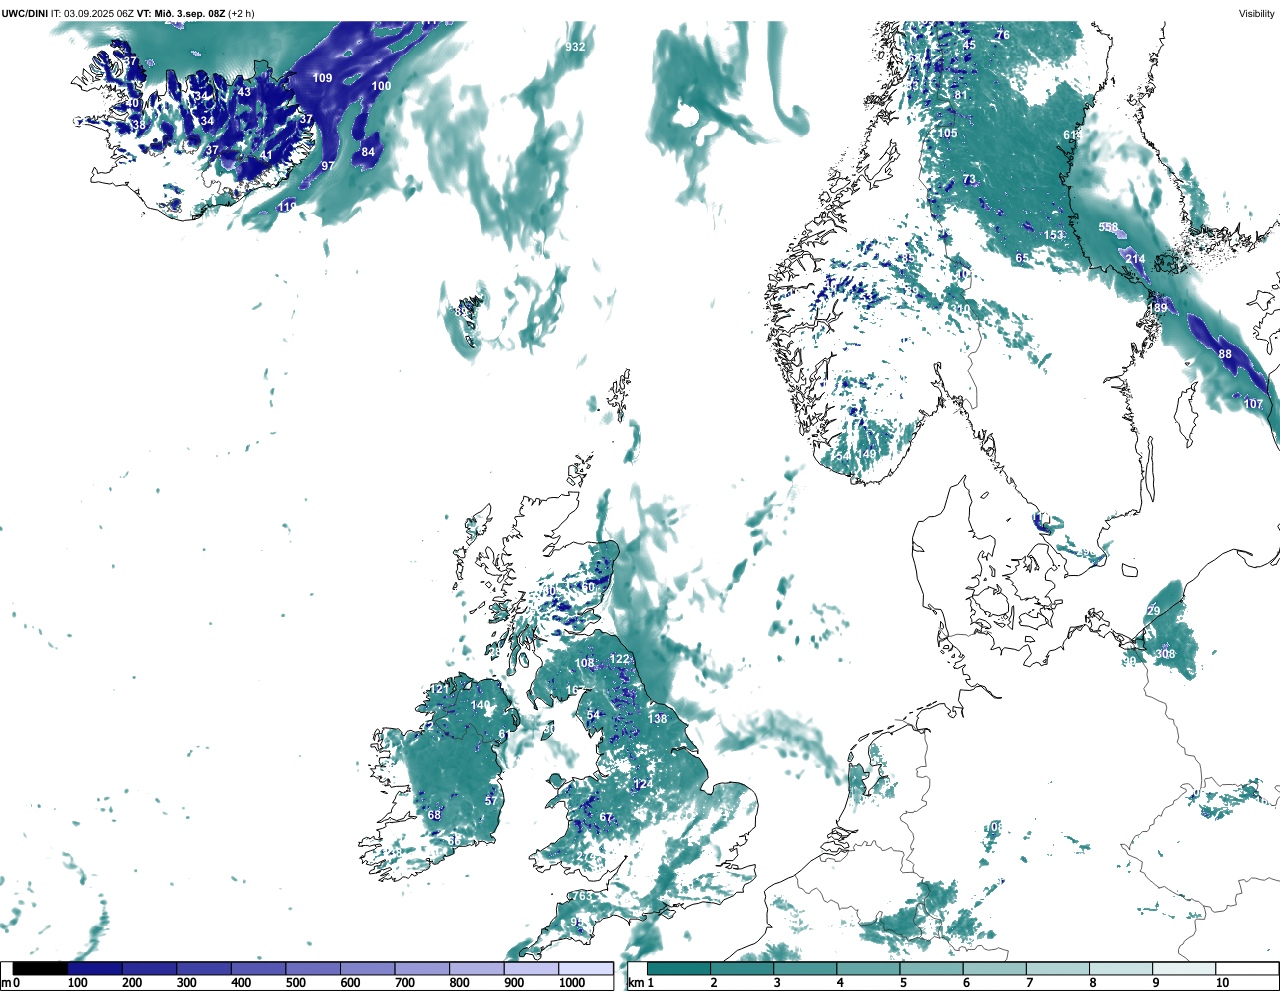Click the '1000' label on the metre legend
This screenshot has width=1280, height=991.
572,983
